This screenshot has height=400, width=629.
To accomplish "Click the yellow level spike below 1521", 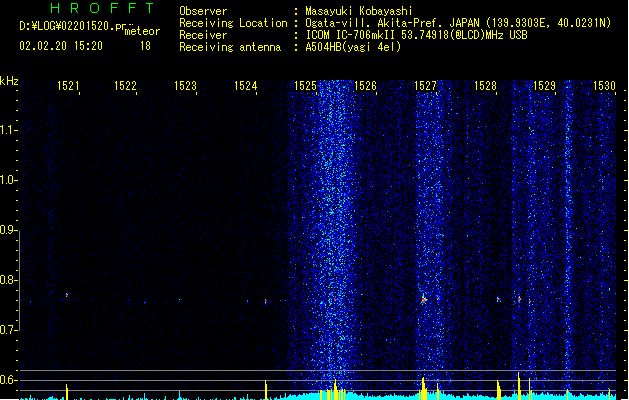I will click(x=67, y=392).
